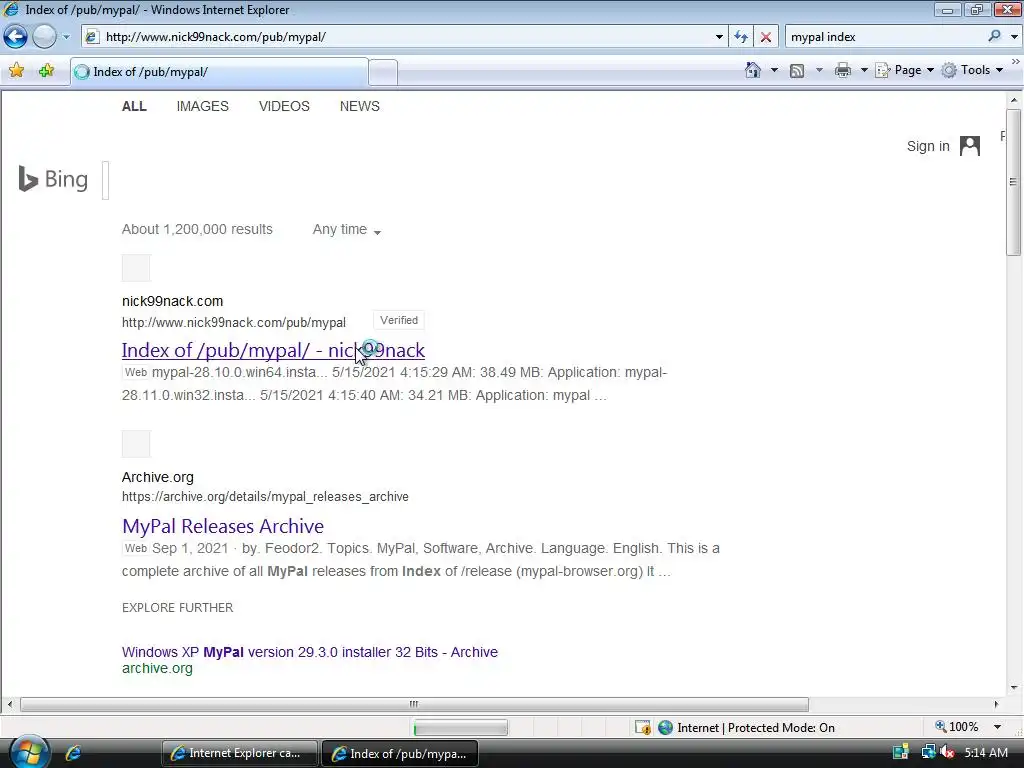This screenshot has width=1024, height=768.
Task: Click the 100% zoom level button
Action: tap(957, 727)
